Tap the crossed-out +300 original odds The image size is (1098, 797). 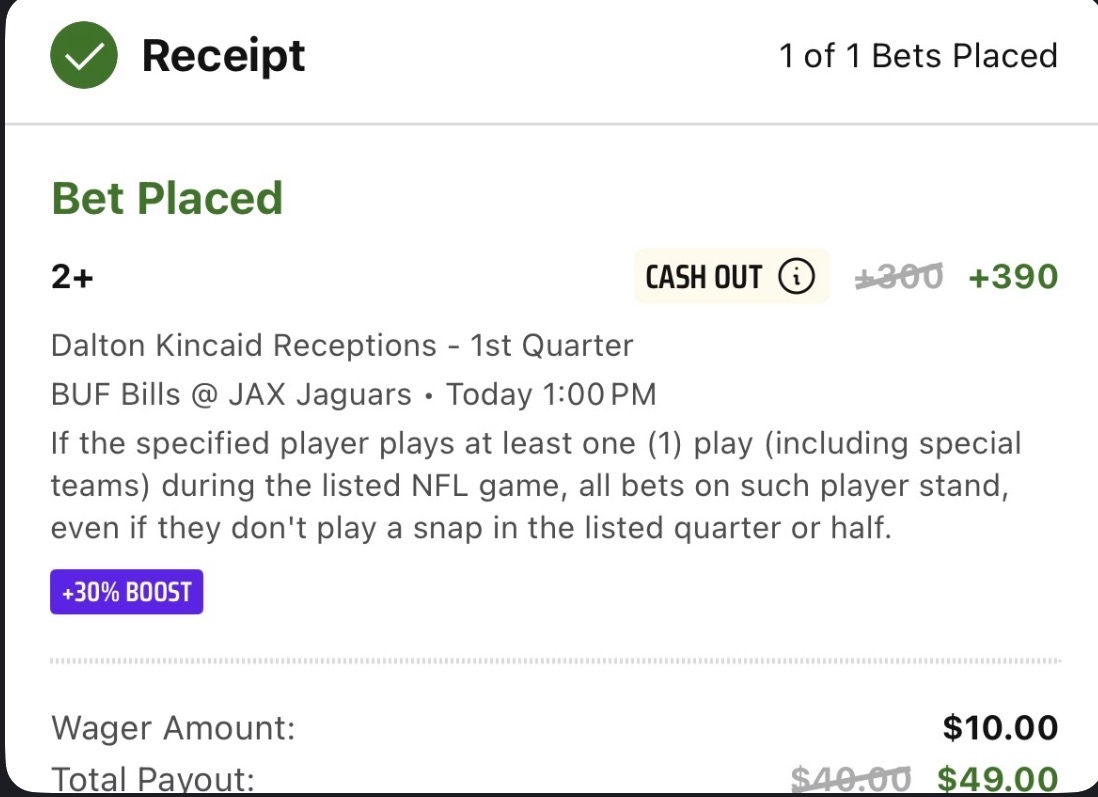pyautogui.click(x=899, y=277)
